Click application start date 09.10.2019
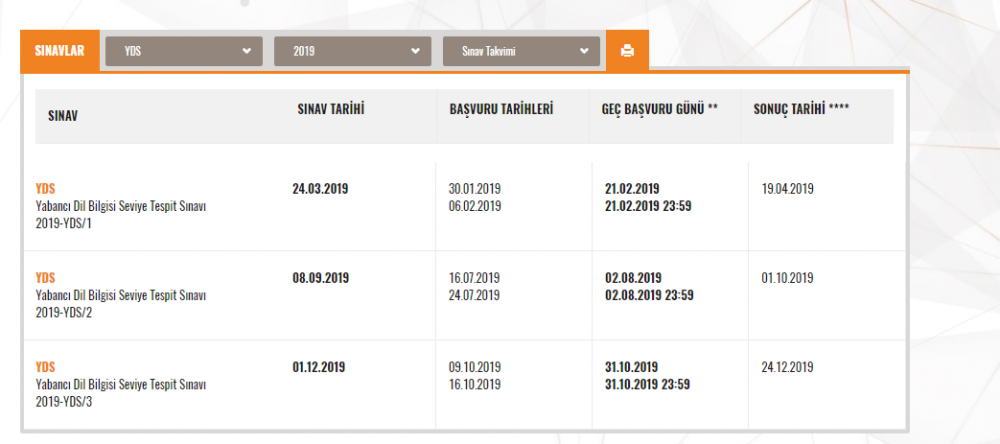The height and width of the screenshot is (444, 1000). tap(475, 367)
